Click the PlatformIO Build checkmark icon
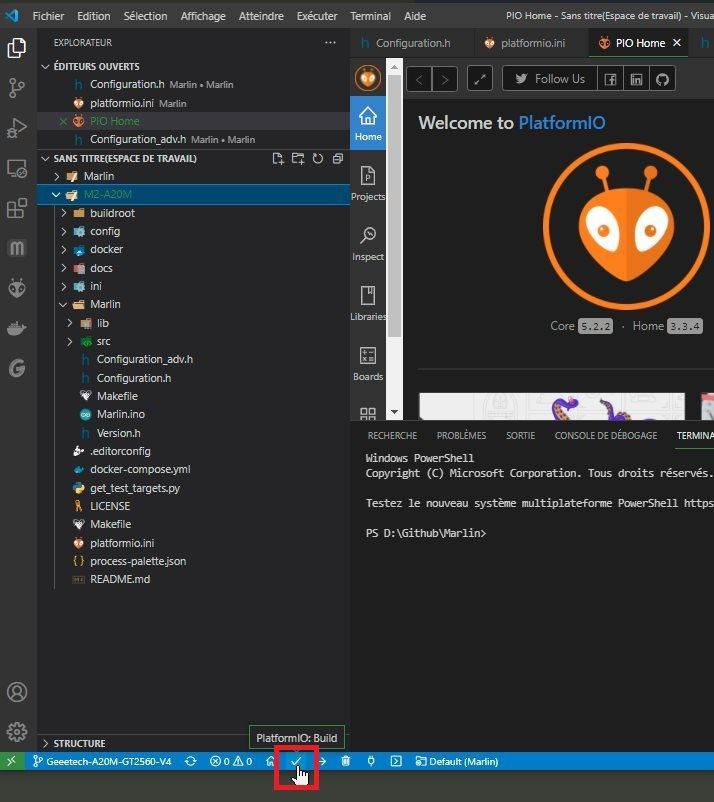714x802 pixels. (296, 762)
